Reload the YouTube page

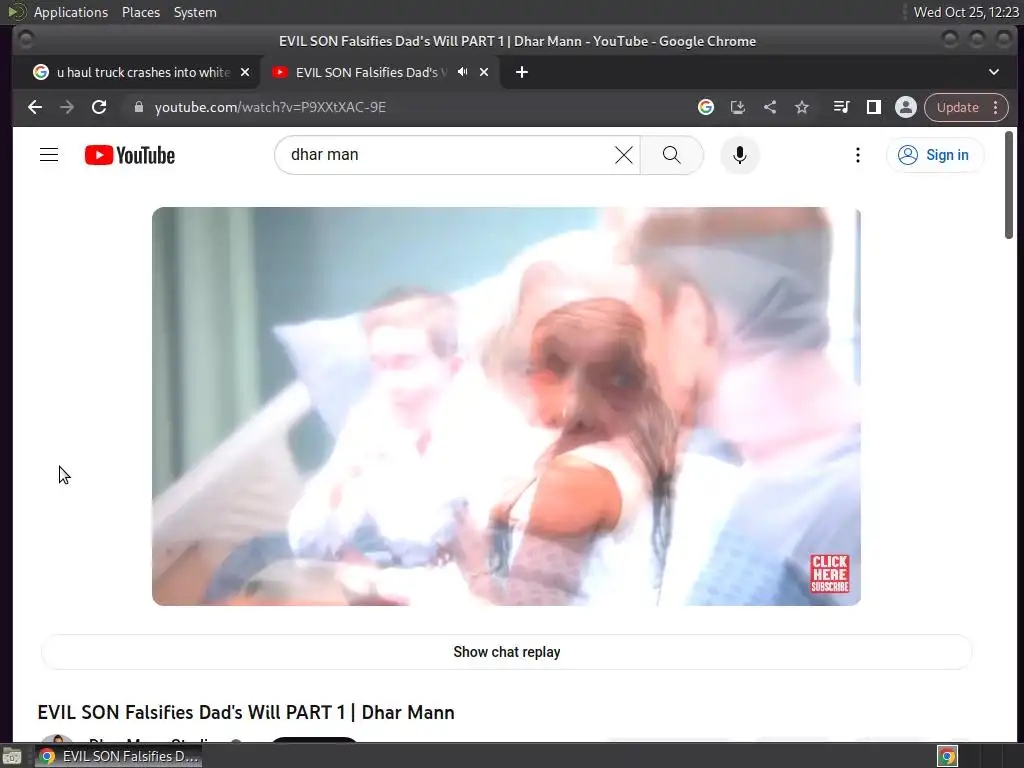99,107
